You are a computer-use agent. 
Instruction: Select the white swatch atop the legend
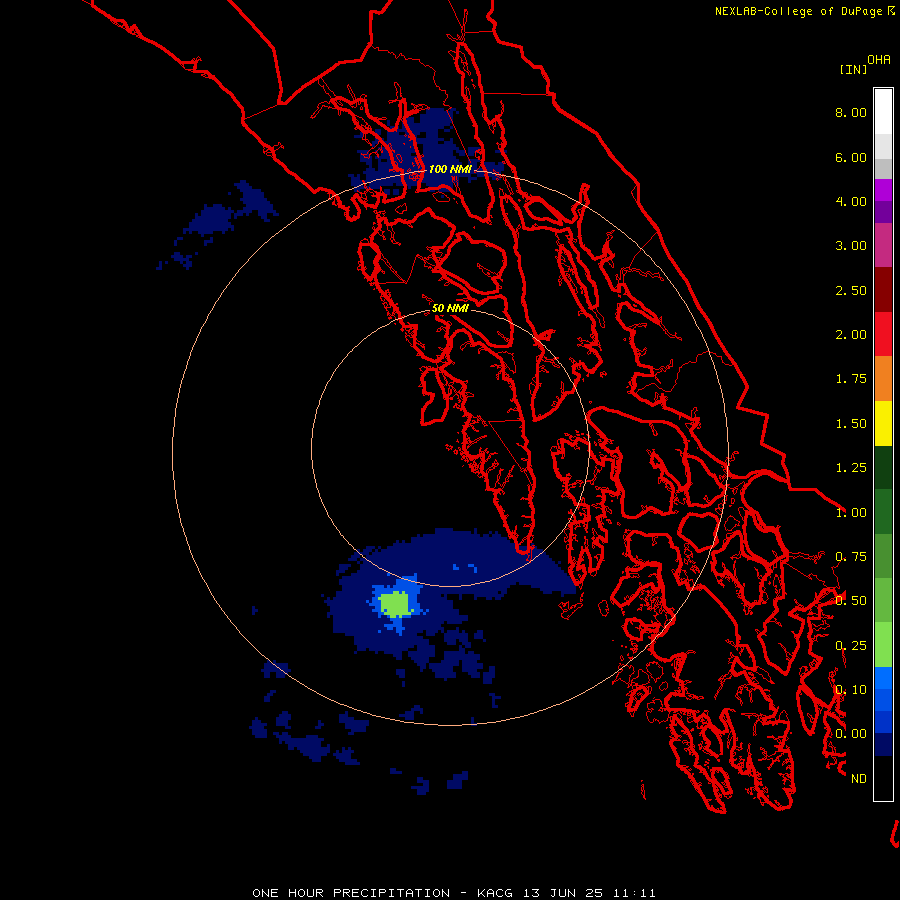883,112
